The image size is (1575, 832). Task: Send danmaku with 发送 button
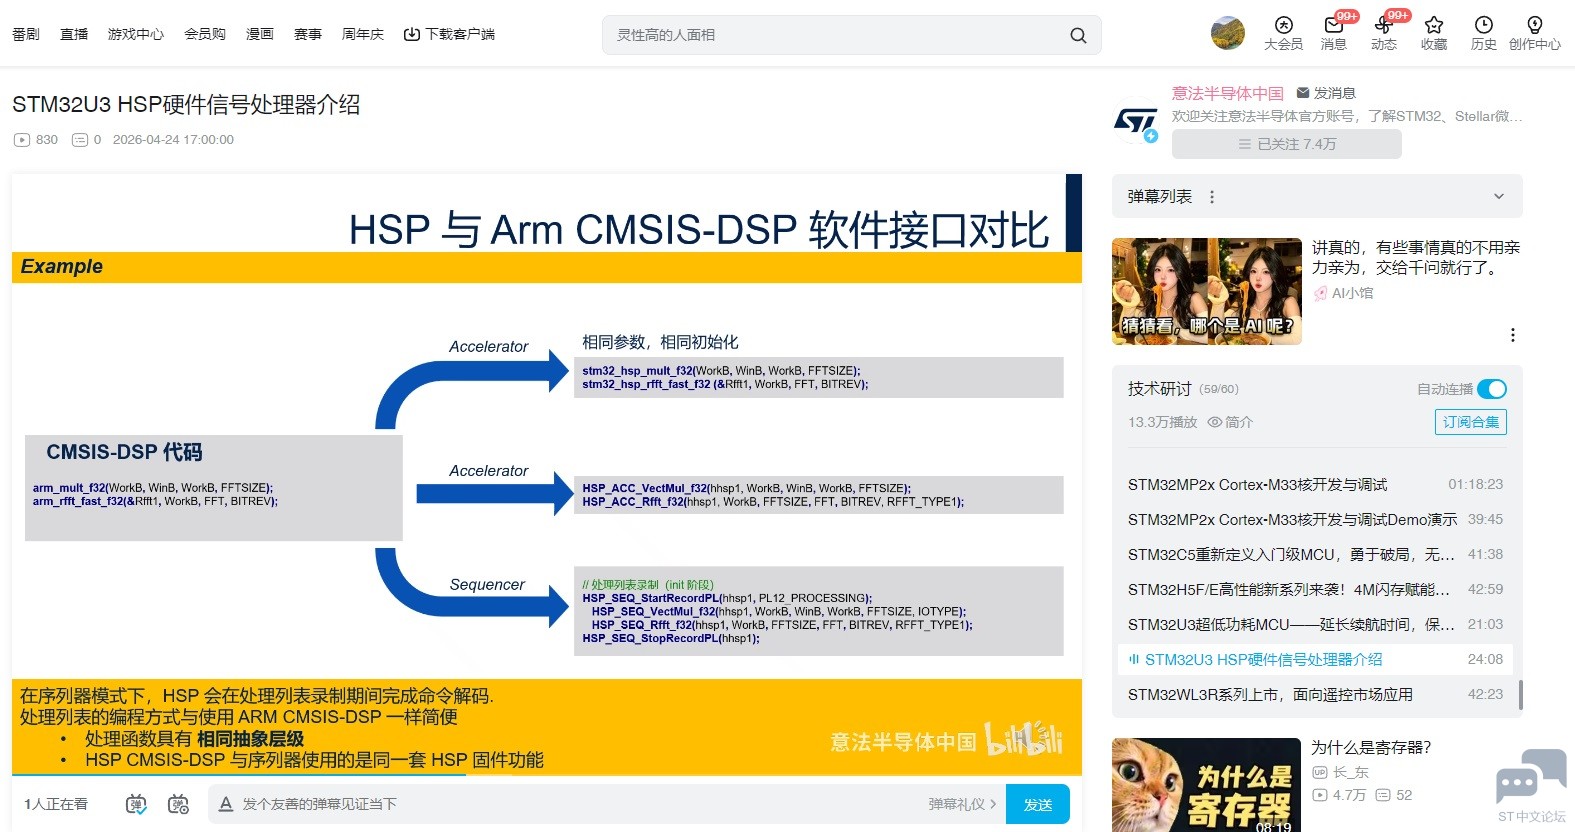(1038, 804)
